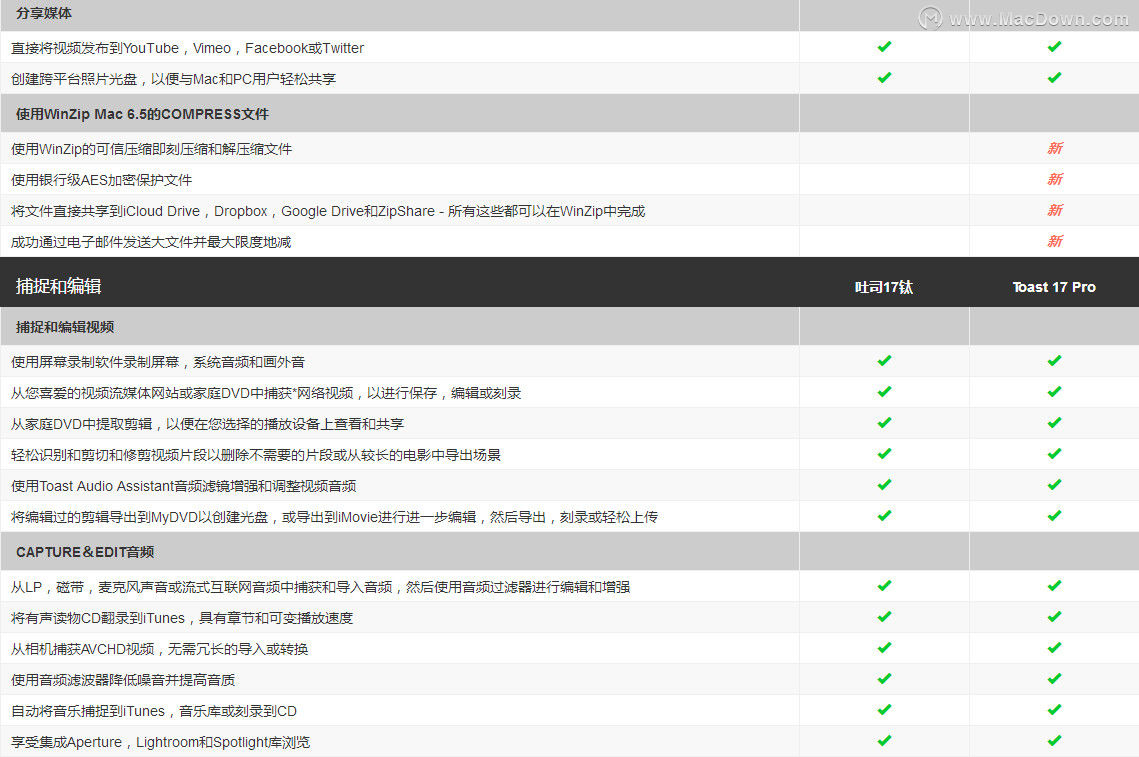This screenshot has width=1139, height=757.
Task: Select 吐司17钛 checkmark in 捕获*网络视频 row
Action: 884,392
